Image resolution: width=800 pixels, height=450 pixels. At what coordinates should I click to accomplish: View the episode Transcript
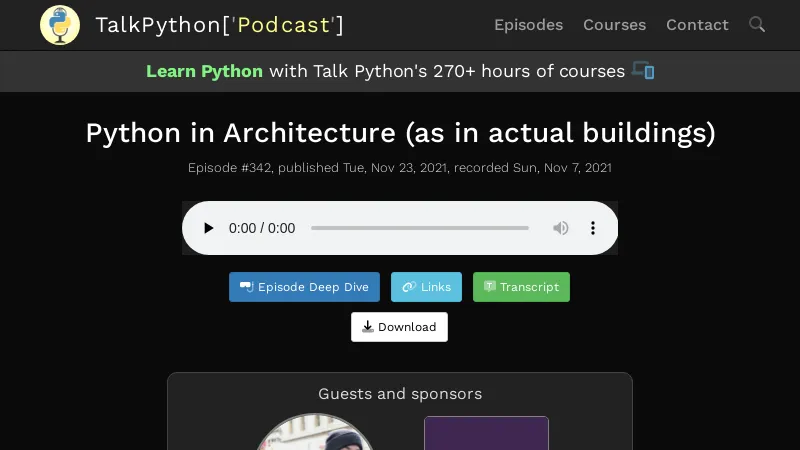tap(521, 287)
